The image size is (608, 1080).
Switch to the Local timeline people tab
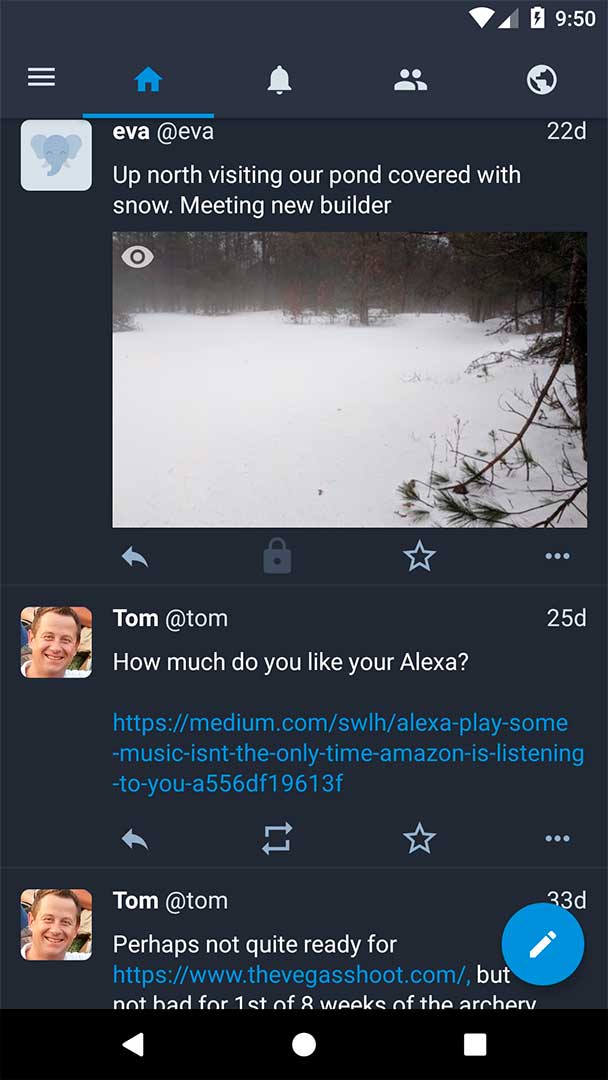point(410,80)
